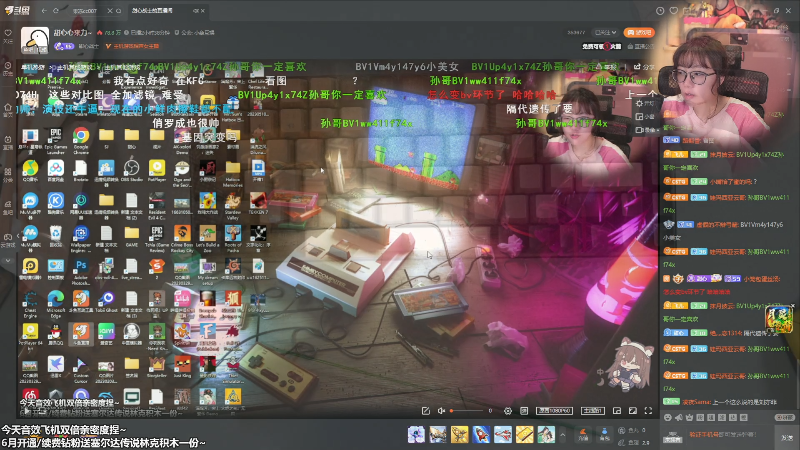Image resolution: width=800 pixels, height=450 pixels.
Task: Select the golden key gift icon
Action: click(459, 434)
